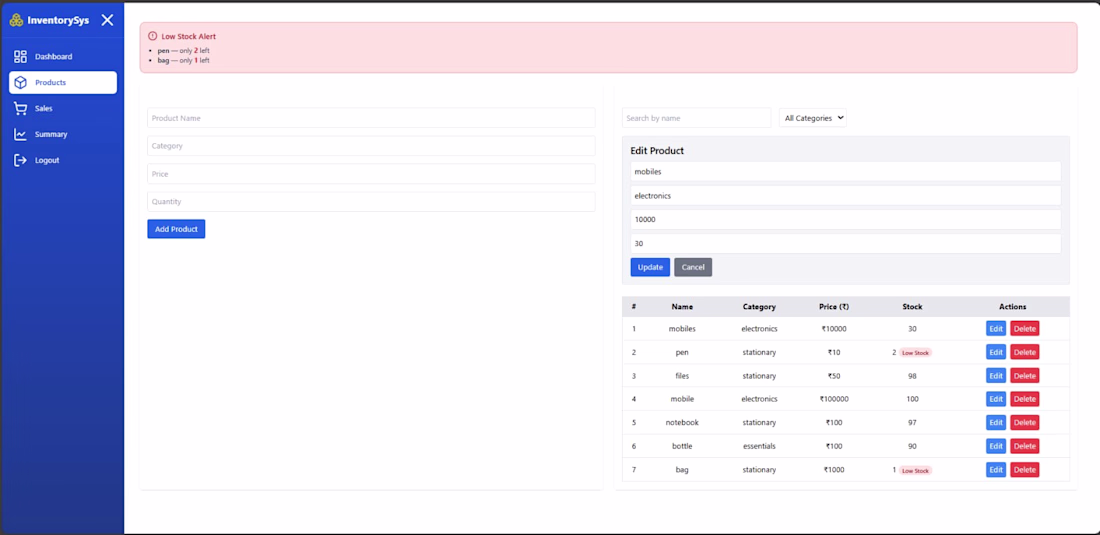
Task: Edit the mobiles row
Action: tap(996, 329)
